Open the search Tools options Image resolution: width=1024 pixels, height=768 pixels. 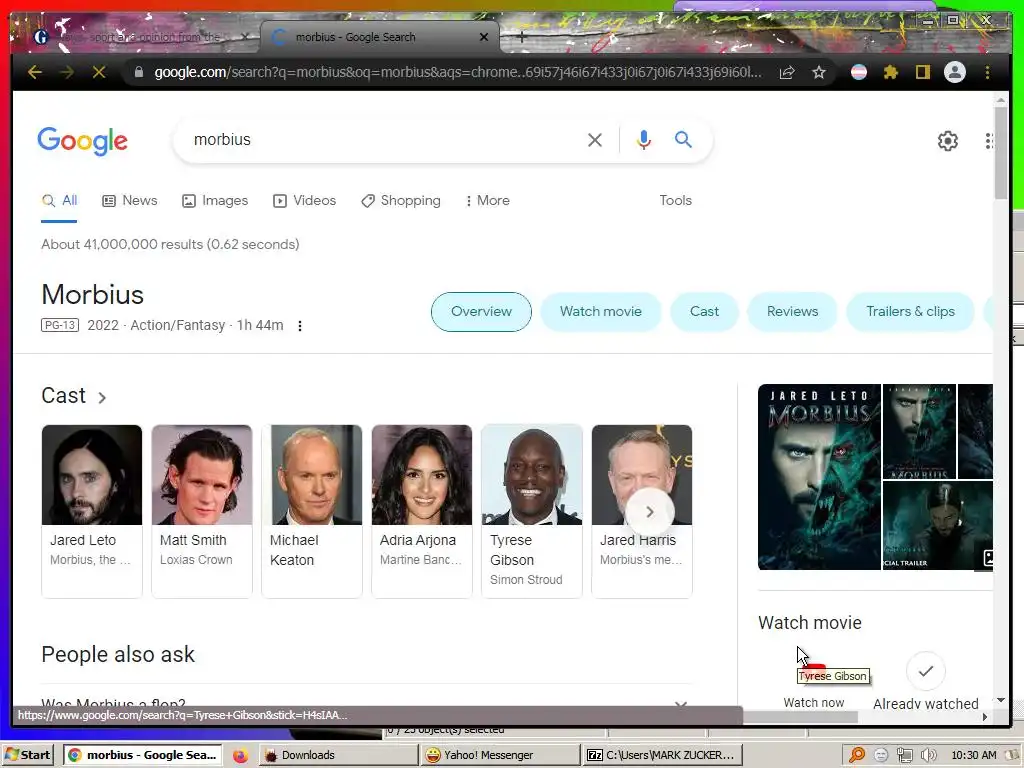tap(675, 200)
